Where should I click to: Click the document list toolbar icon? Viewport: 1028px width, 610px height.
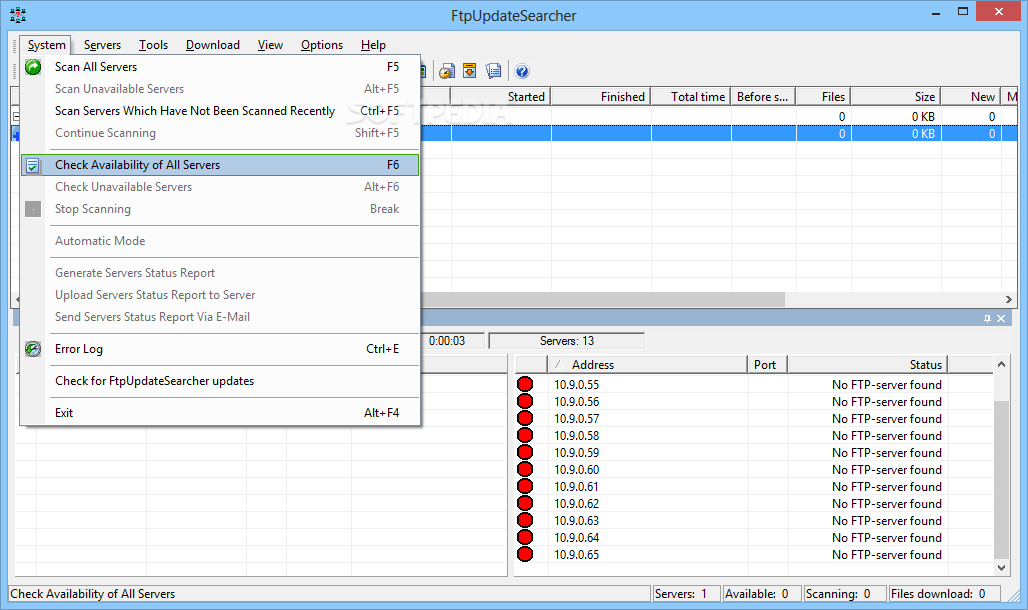[494, 71]
